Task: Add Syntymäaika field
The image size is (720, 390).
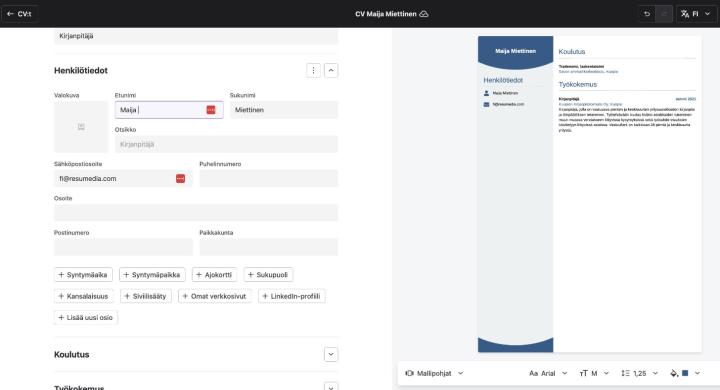Action: click(83, 275)
